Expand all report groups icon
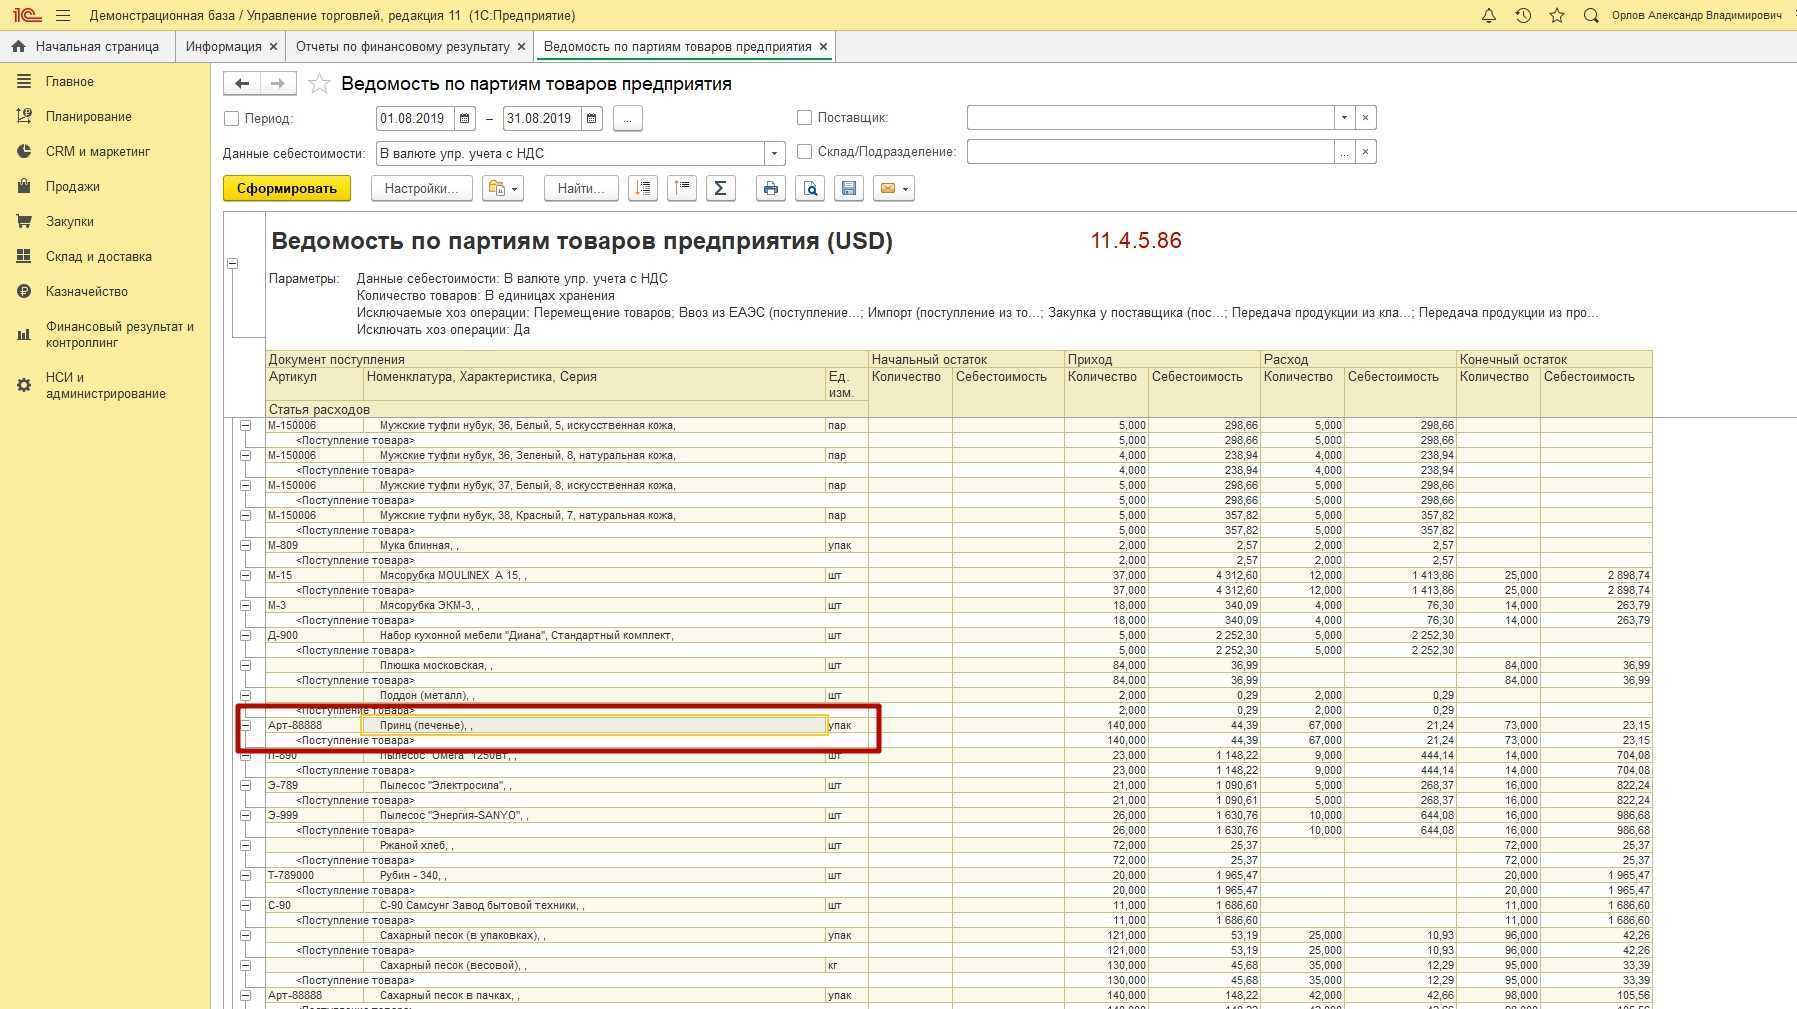 [x=643, y=188]
